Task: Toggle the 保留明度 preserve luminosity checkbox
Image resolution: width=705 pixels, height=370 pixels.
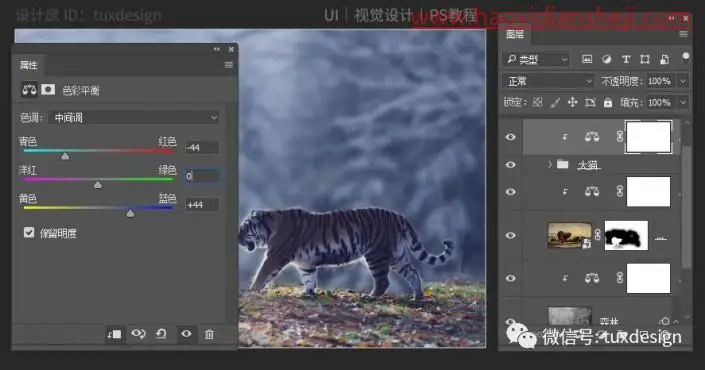Action: point(29,232)
